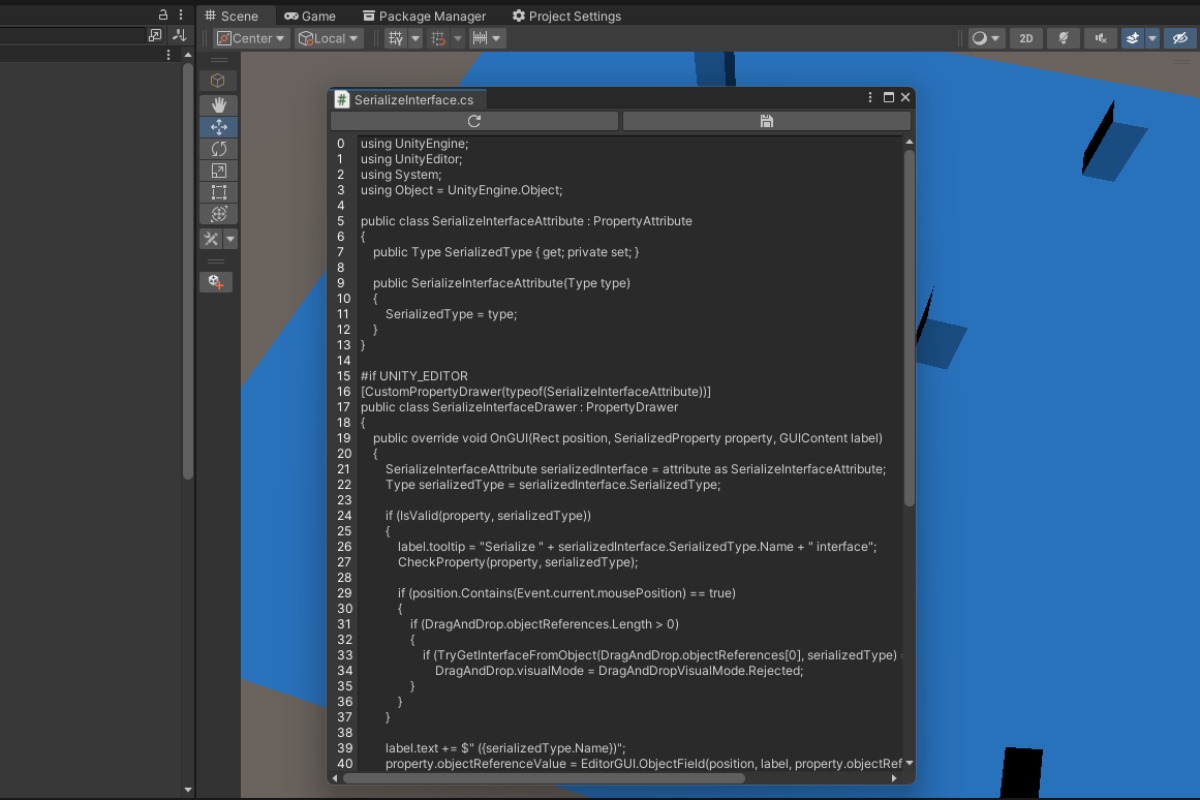1200x800 pixels.
Task: Select the combined Transform tool
Action: point(218,214)
